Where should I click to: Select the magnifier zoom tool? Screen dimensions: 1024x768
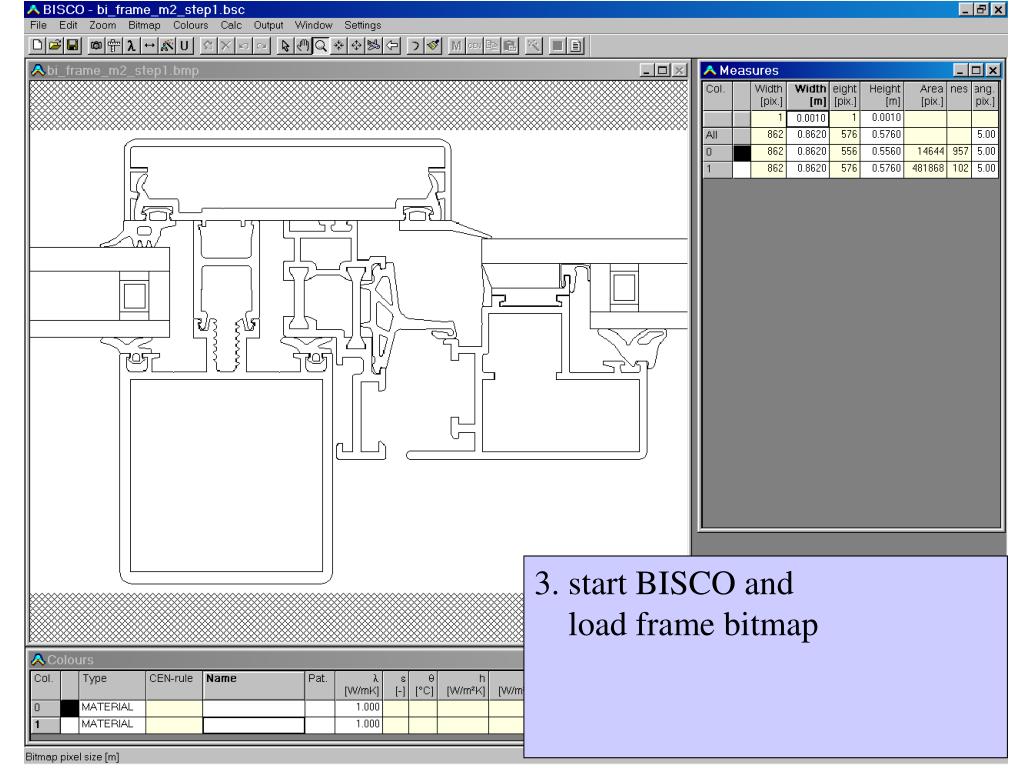pyautogui.click(x=320, y=46)
